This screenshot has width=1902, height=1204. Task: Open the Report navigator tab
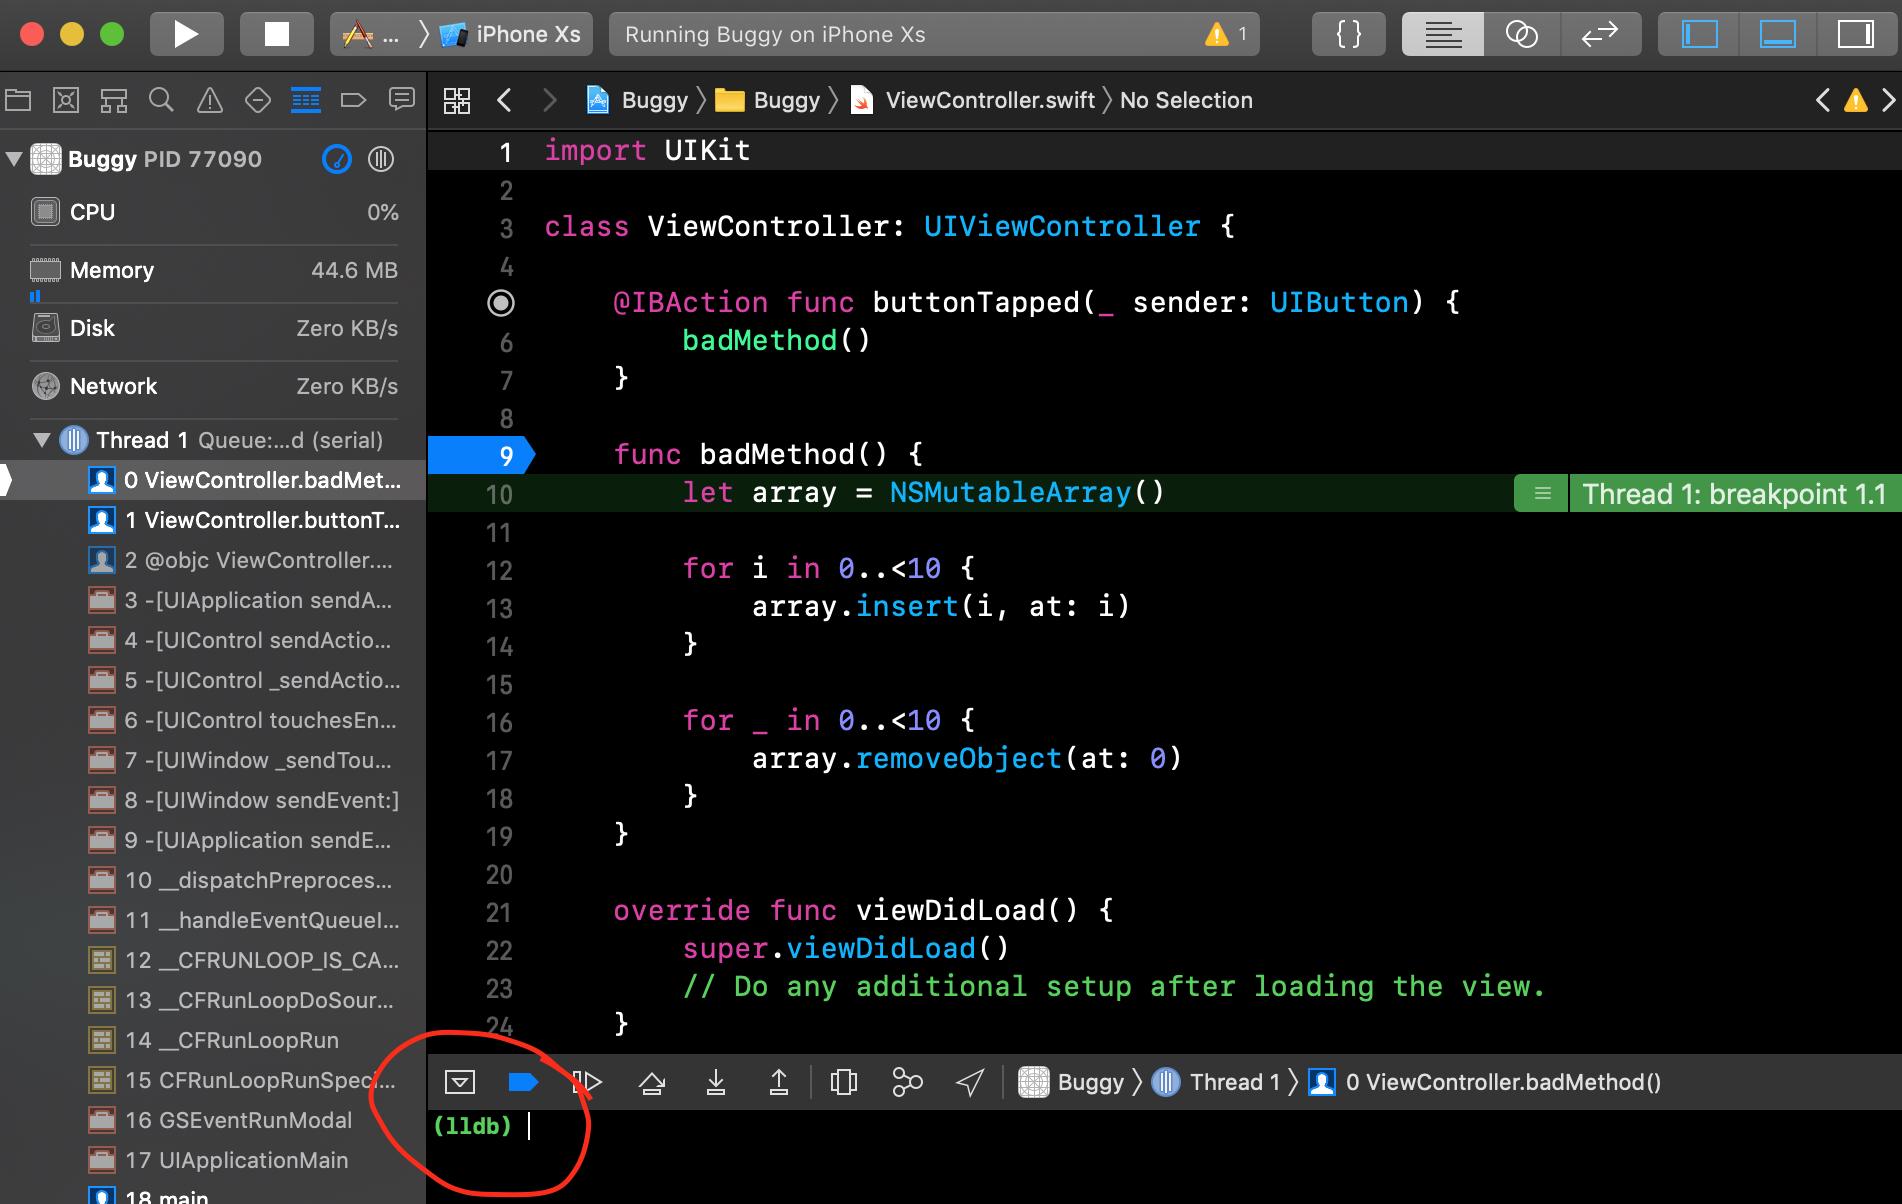[402, 99]
